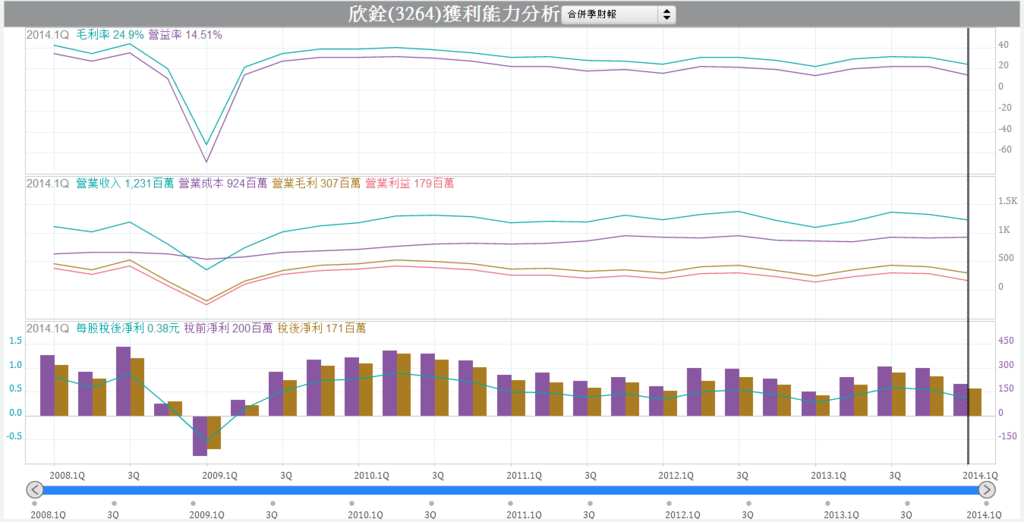Click the 營業利益 179百萬 legend label
Viewport: 1024px width, 522px height.
[409, 184]
